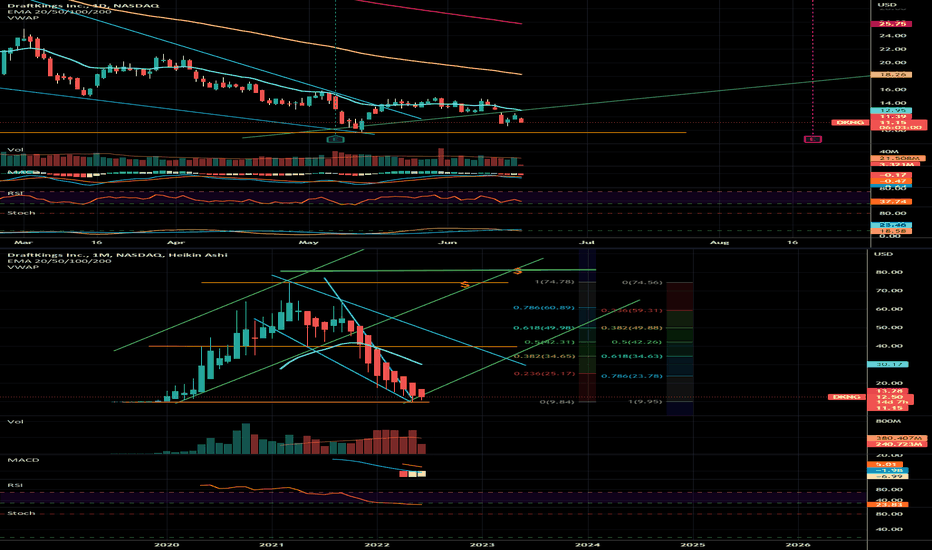This screenshot has height=550, width=932.
Task: Click the 21.508M volume label
Action: coord(898,158)
